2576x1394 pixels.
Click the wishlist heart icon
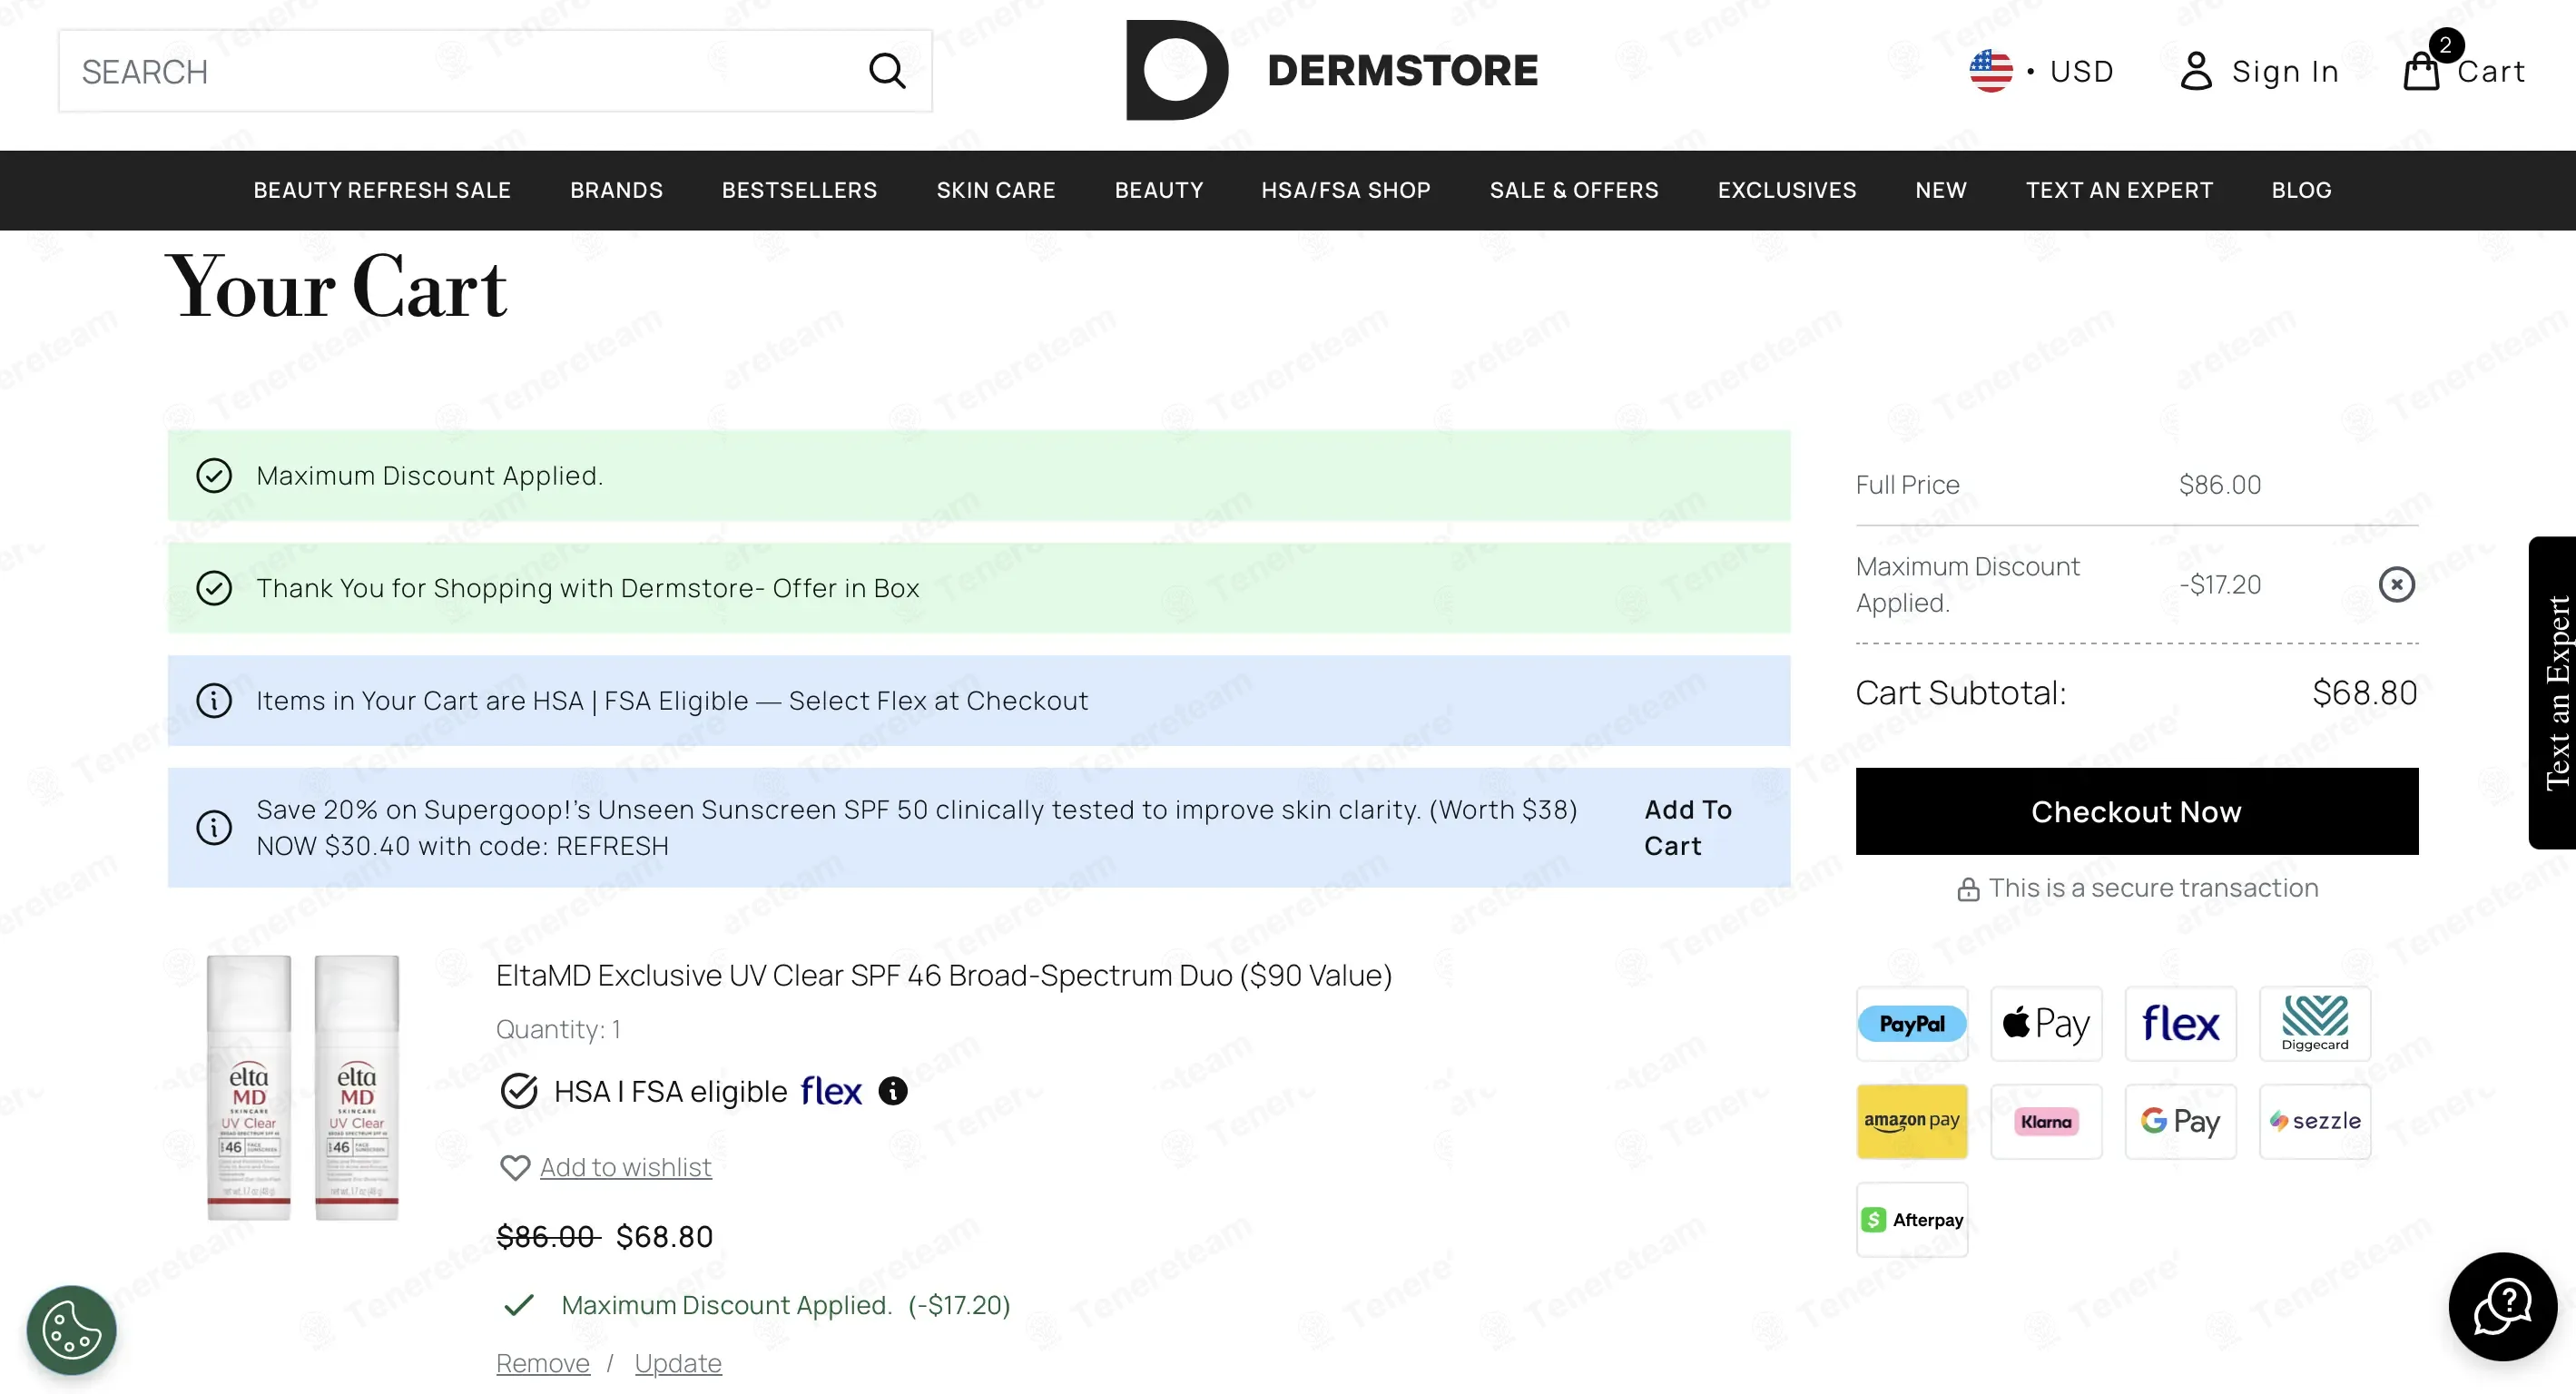514,1167
